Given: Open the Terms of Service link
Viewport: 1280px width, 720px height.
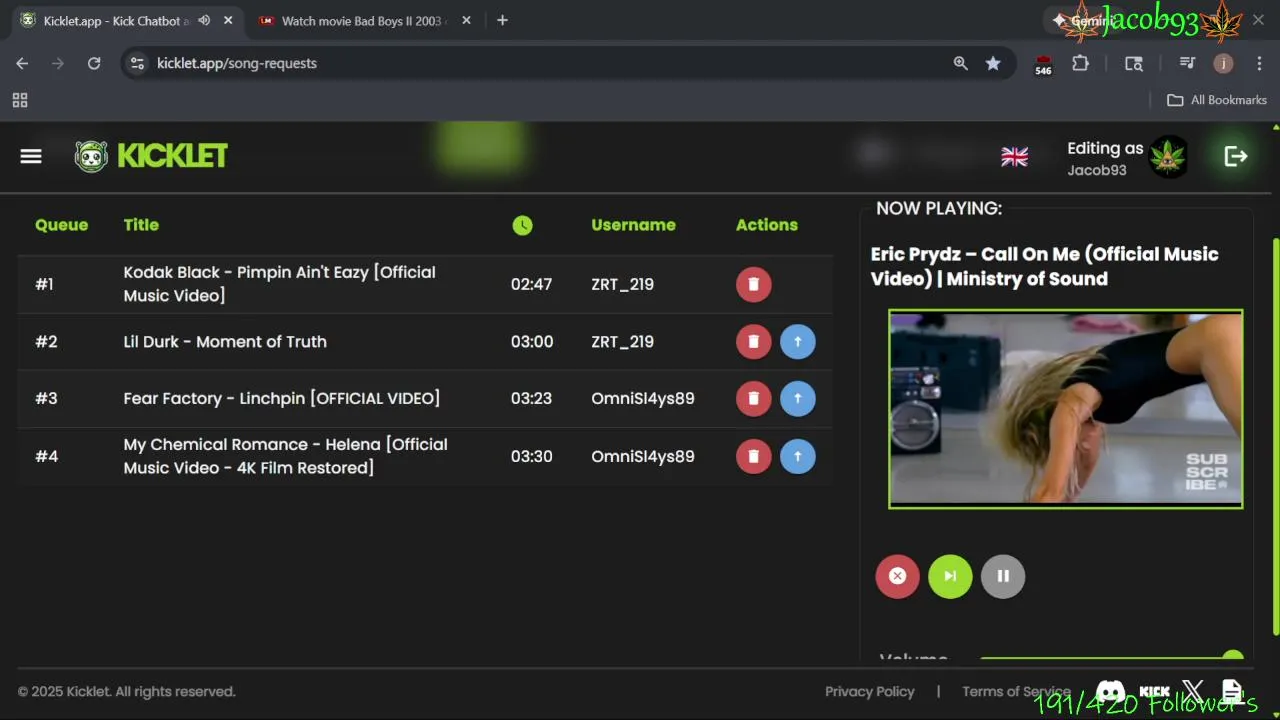Looking at the screenshot, I should 1016,691.
